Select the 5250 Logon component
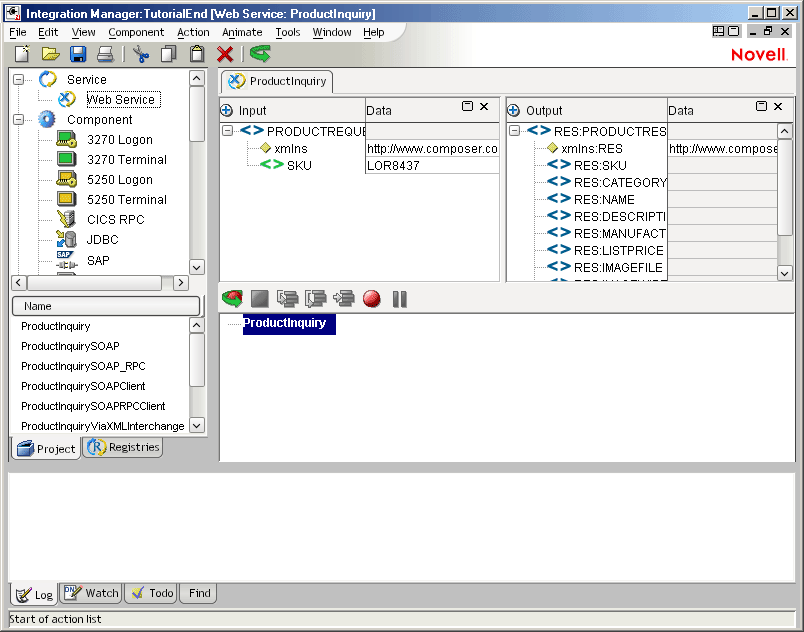The width and height of the screenshot is (804, 632). [119, 179]
